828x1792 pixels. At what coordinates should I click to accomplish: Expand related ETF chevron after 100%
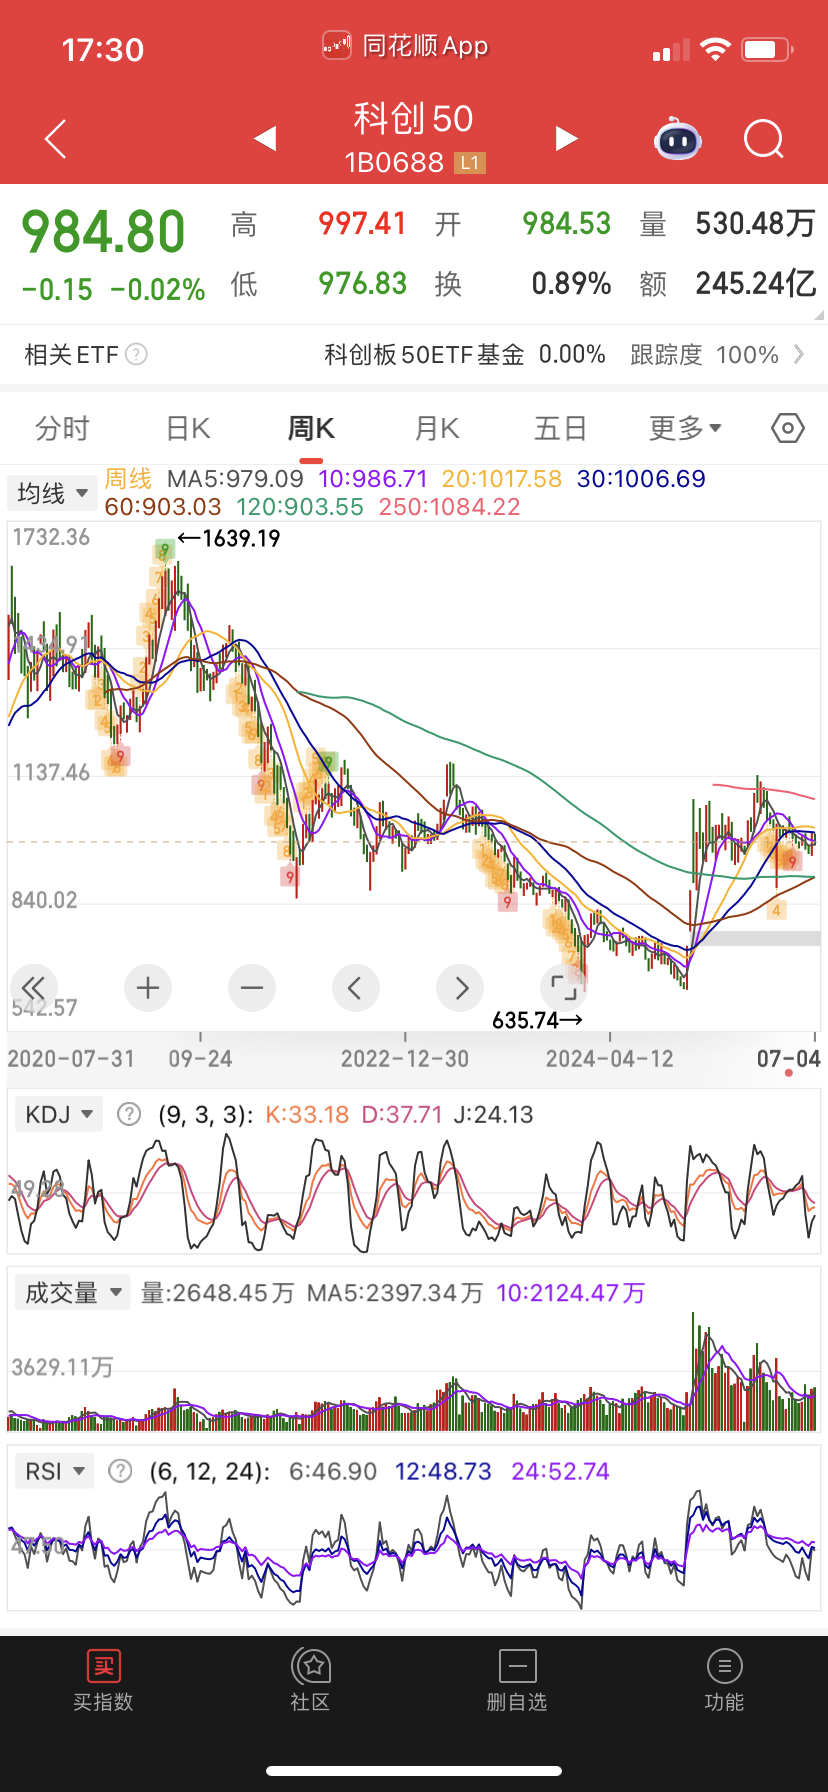[798, 354]
